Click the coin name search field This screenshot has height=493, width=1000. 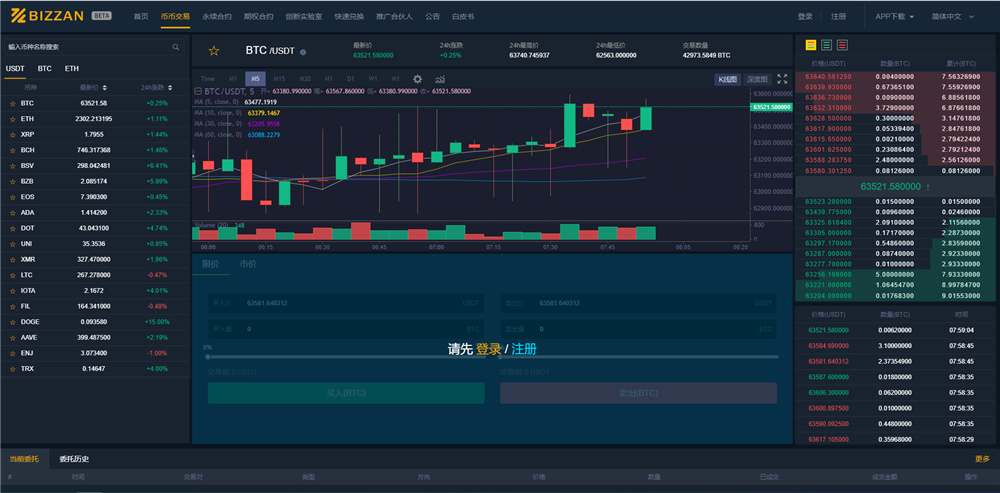[x=85, y=46]
